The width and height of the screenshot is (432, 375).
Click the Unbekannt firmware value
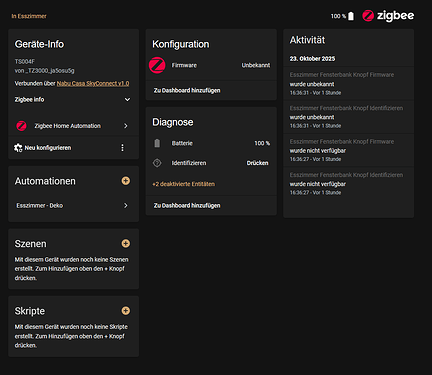pos(256,65)
